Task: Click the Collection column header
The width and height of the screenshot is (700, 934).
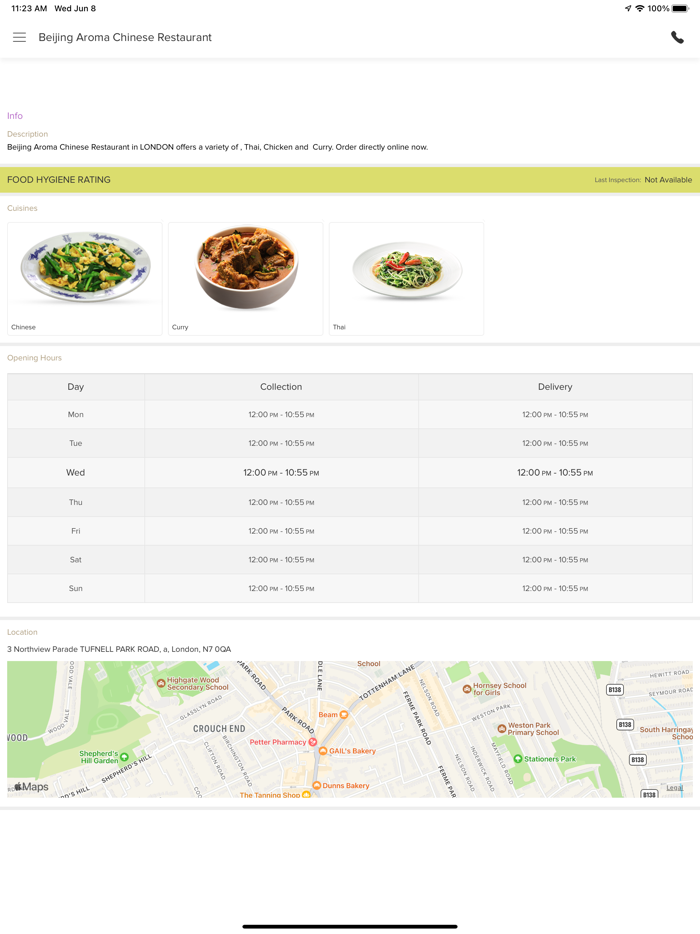Action: (x=281, y=387)
